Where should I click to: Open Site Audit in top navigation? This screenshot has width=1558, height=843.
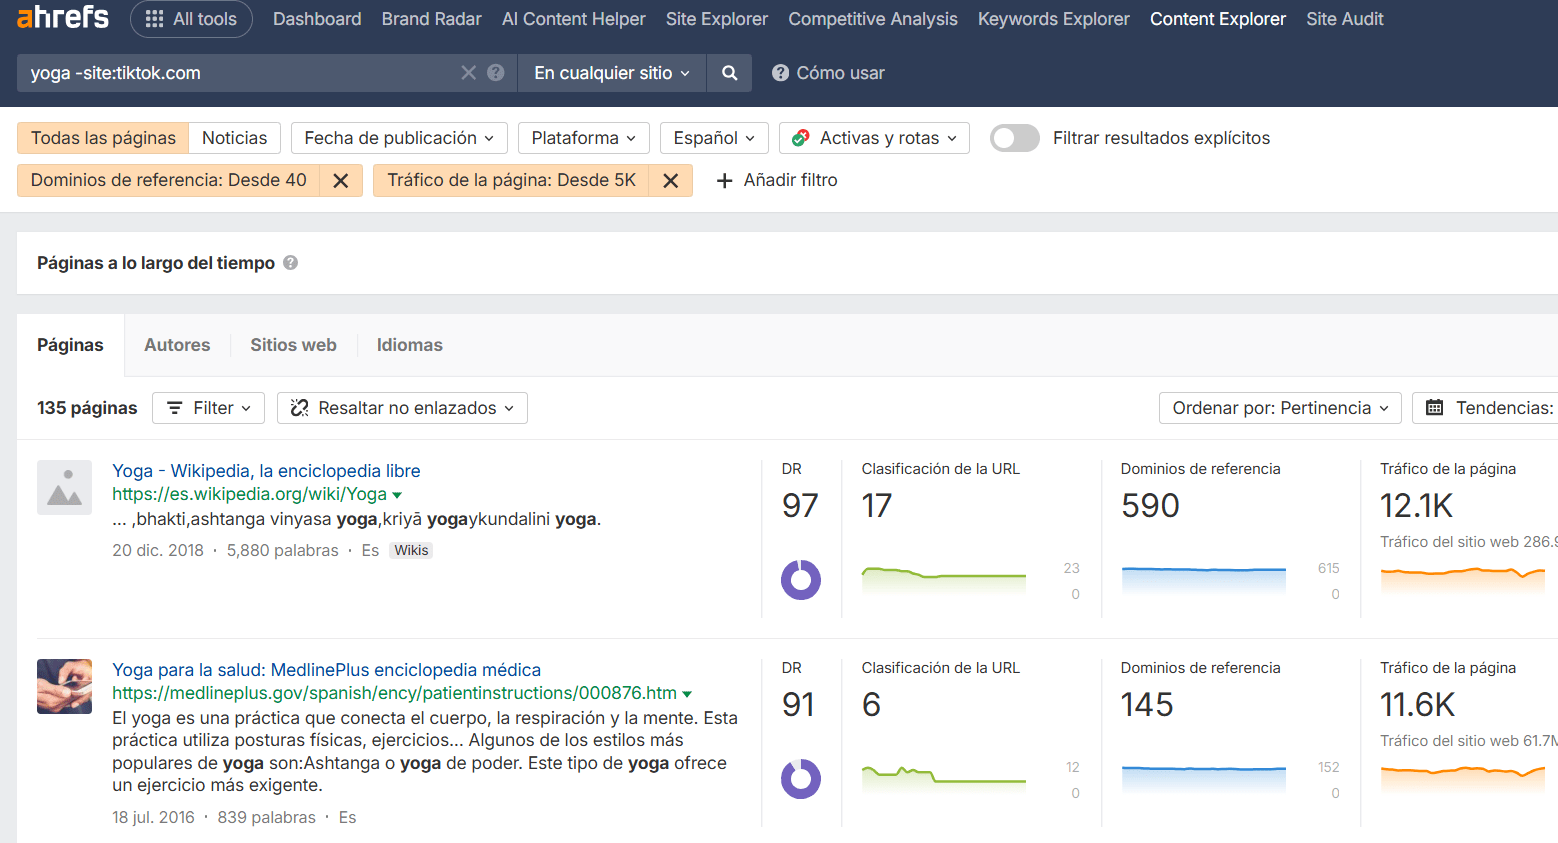coord(1345,19)
